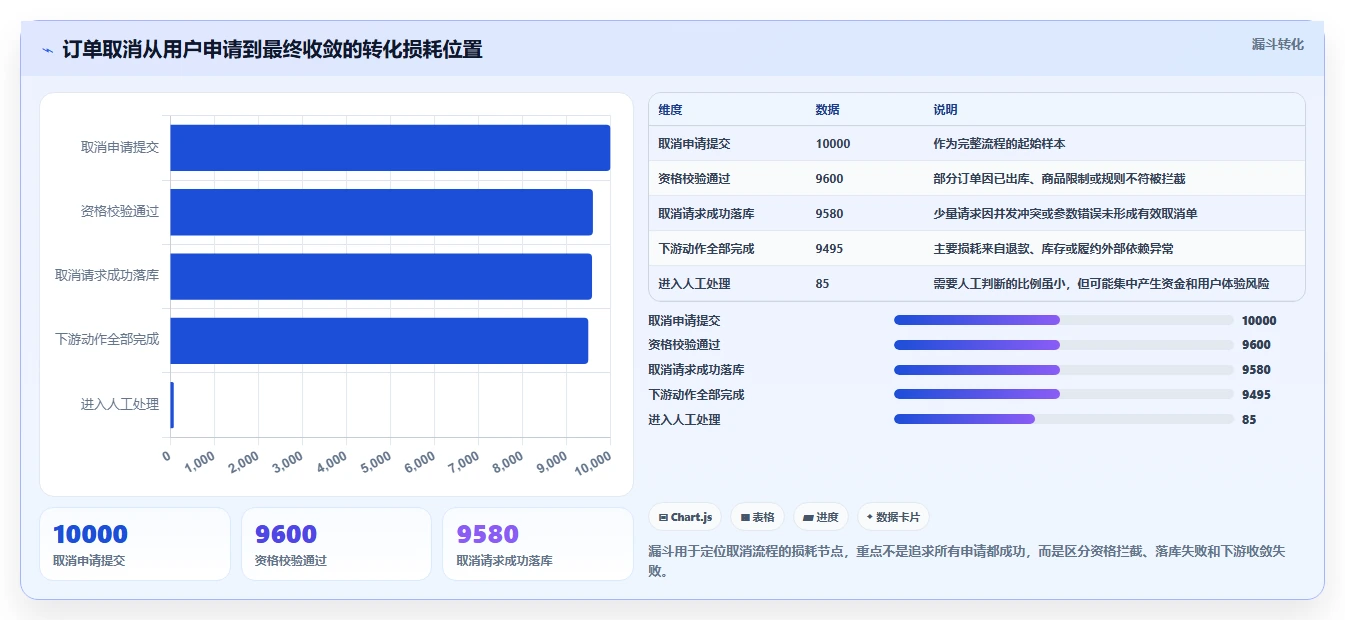Select the 进度 chip
The image size is (1345, 620).
pos(820,517)
